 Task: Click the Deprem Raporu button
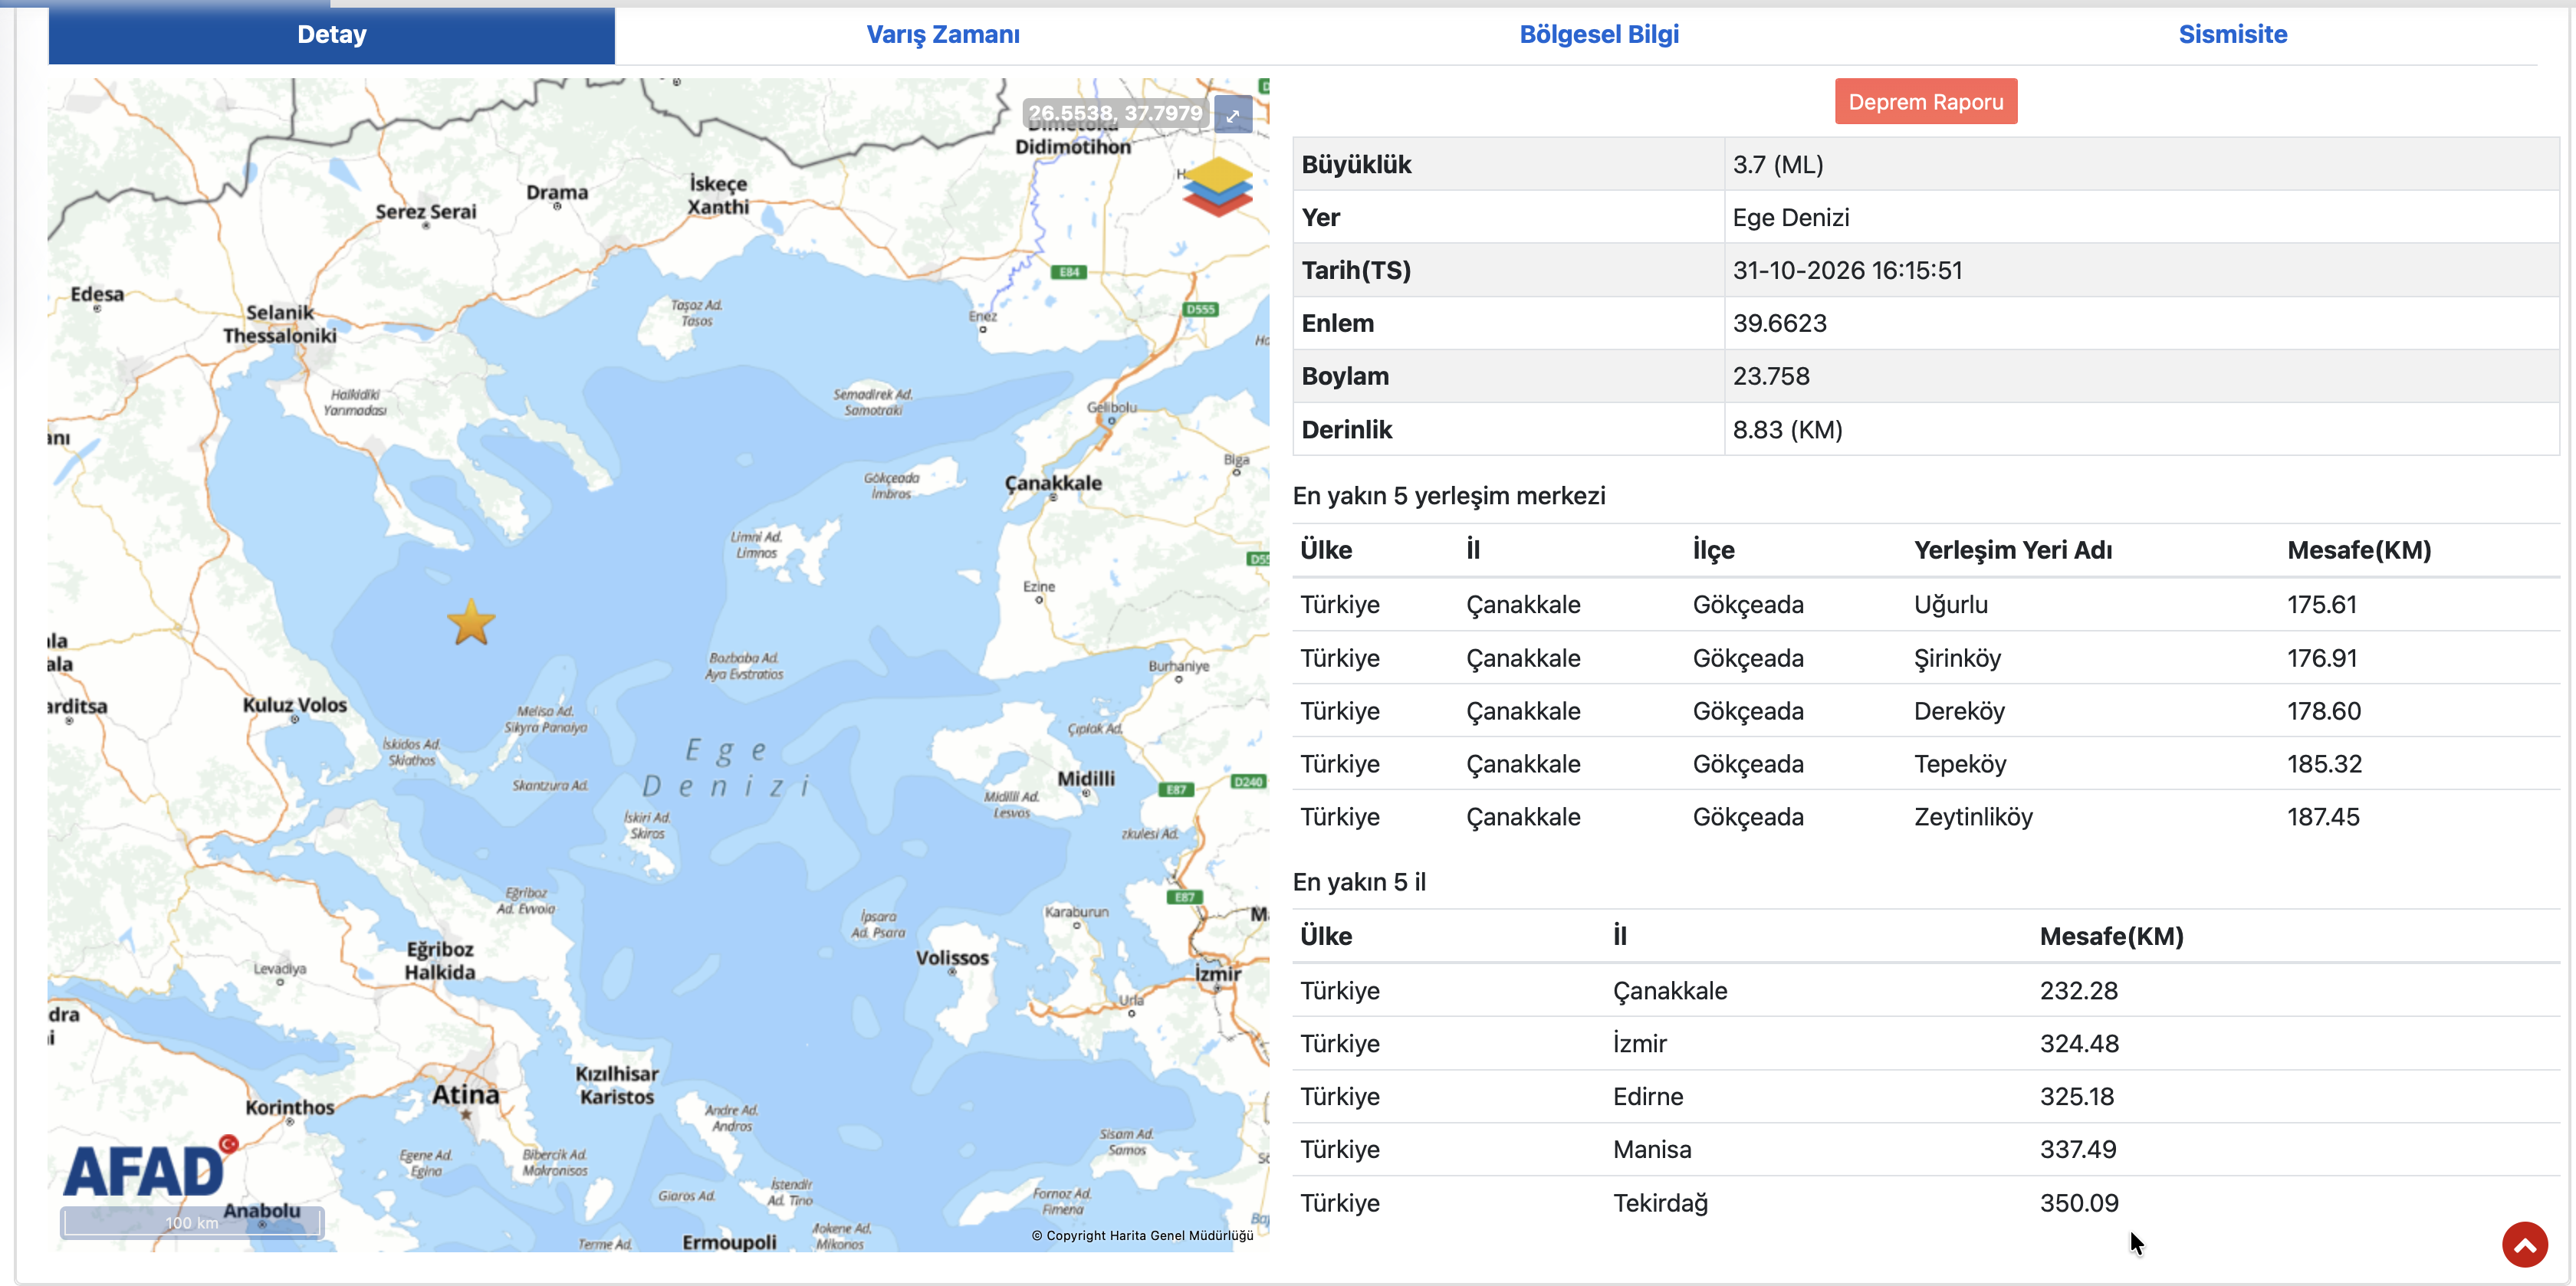[1925, 102]
